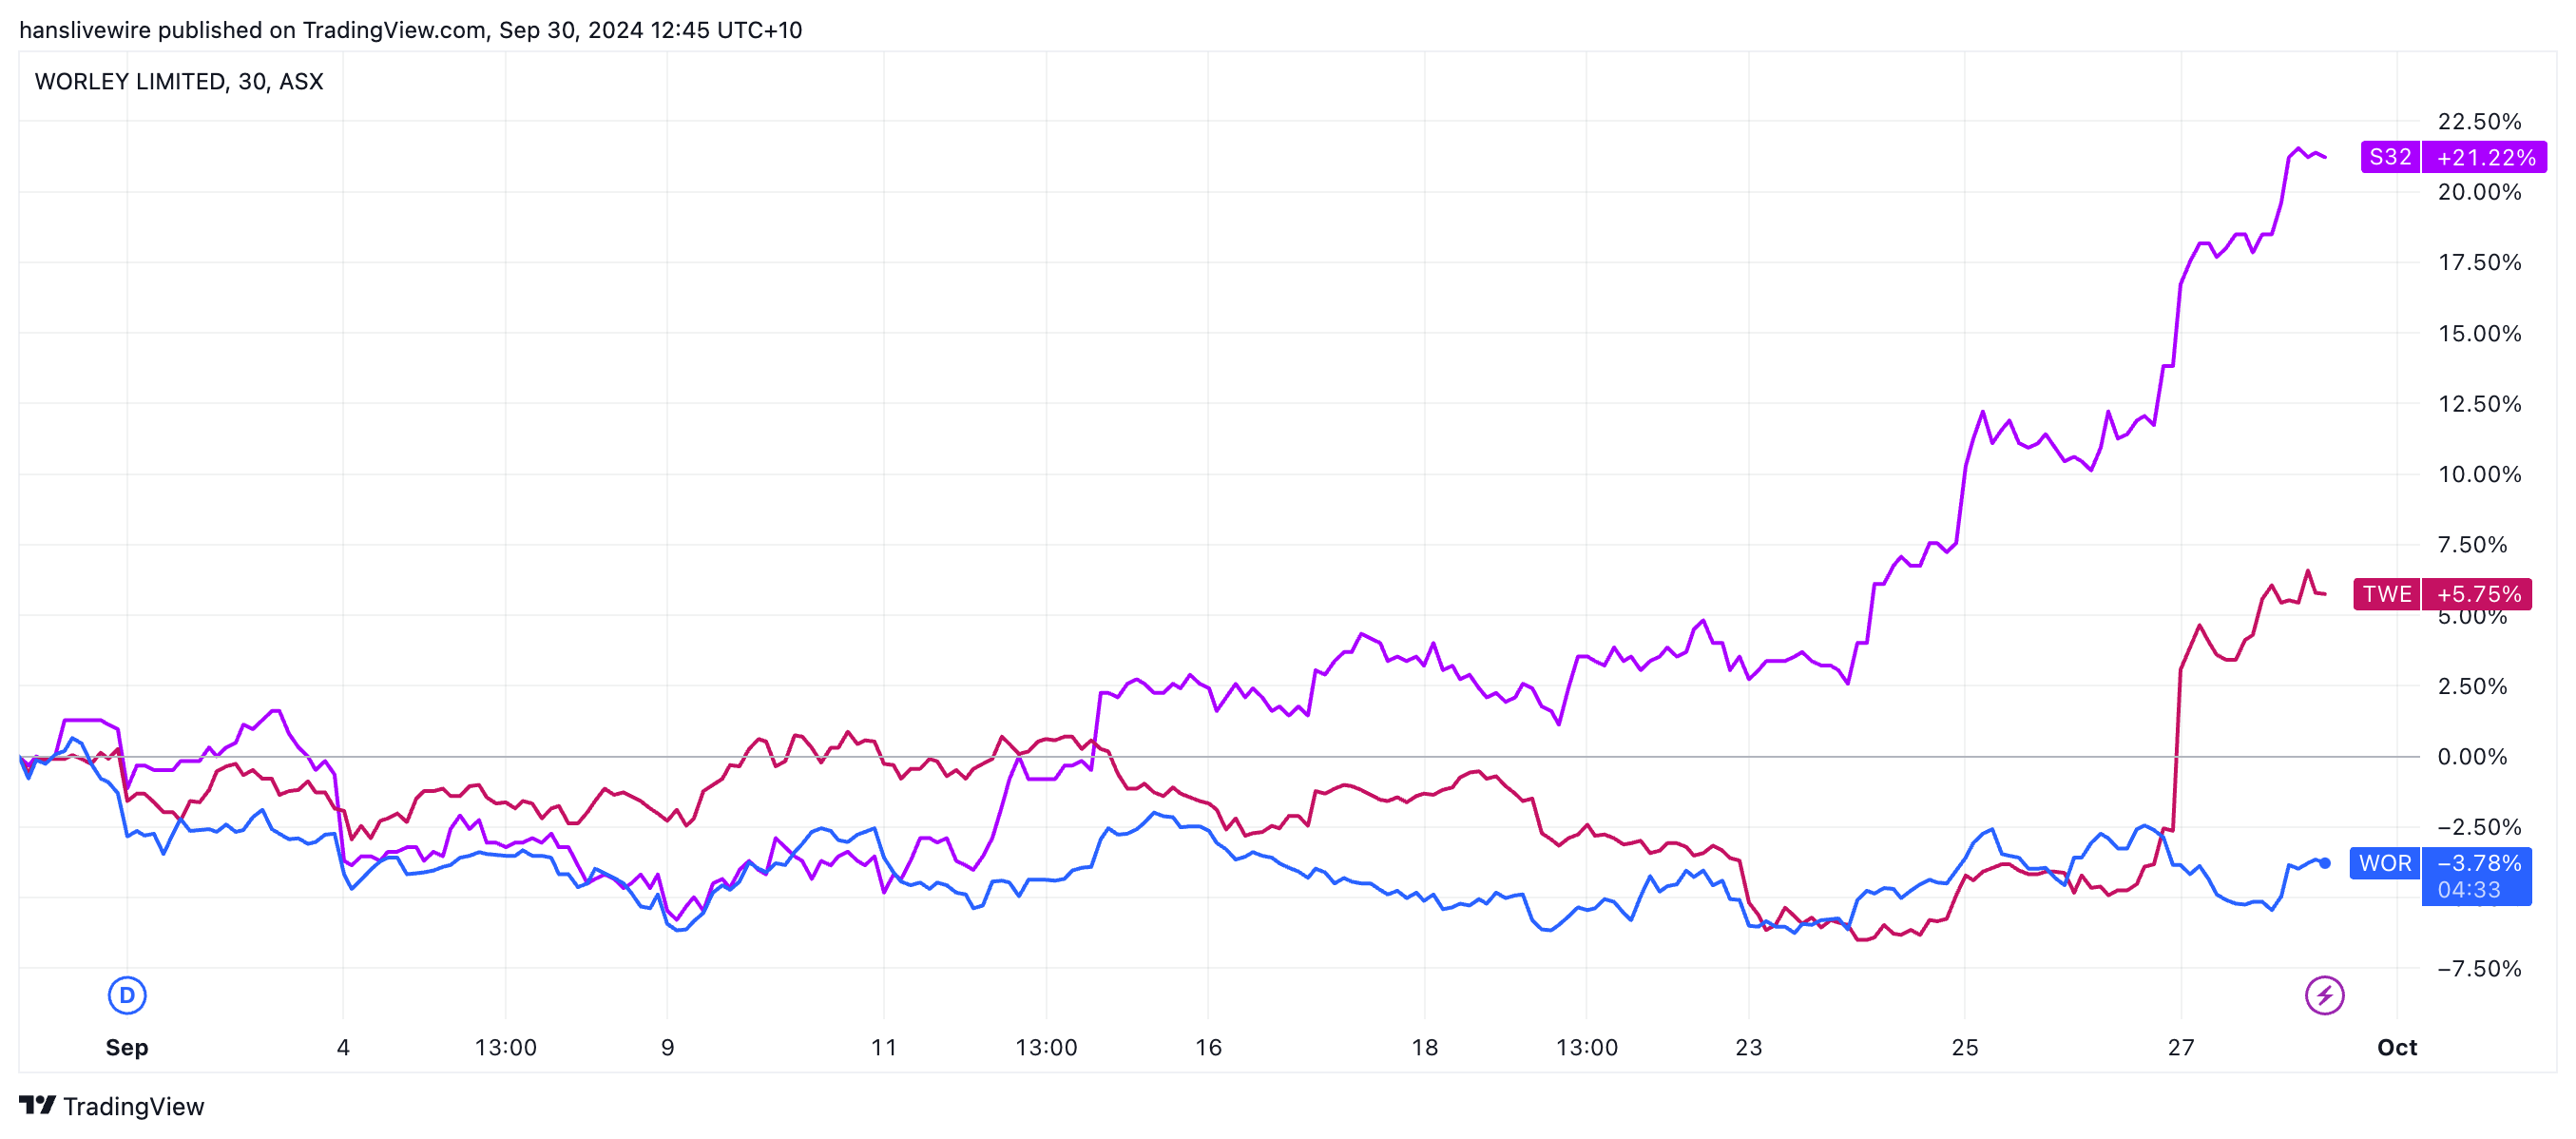
Task: Click the TradingView logo icon
Action: coord(38,1105)
